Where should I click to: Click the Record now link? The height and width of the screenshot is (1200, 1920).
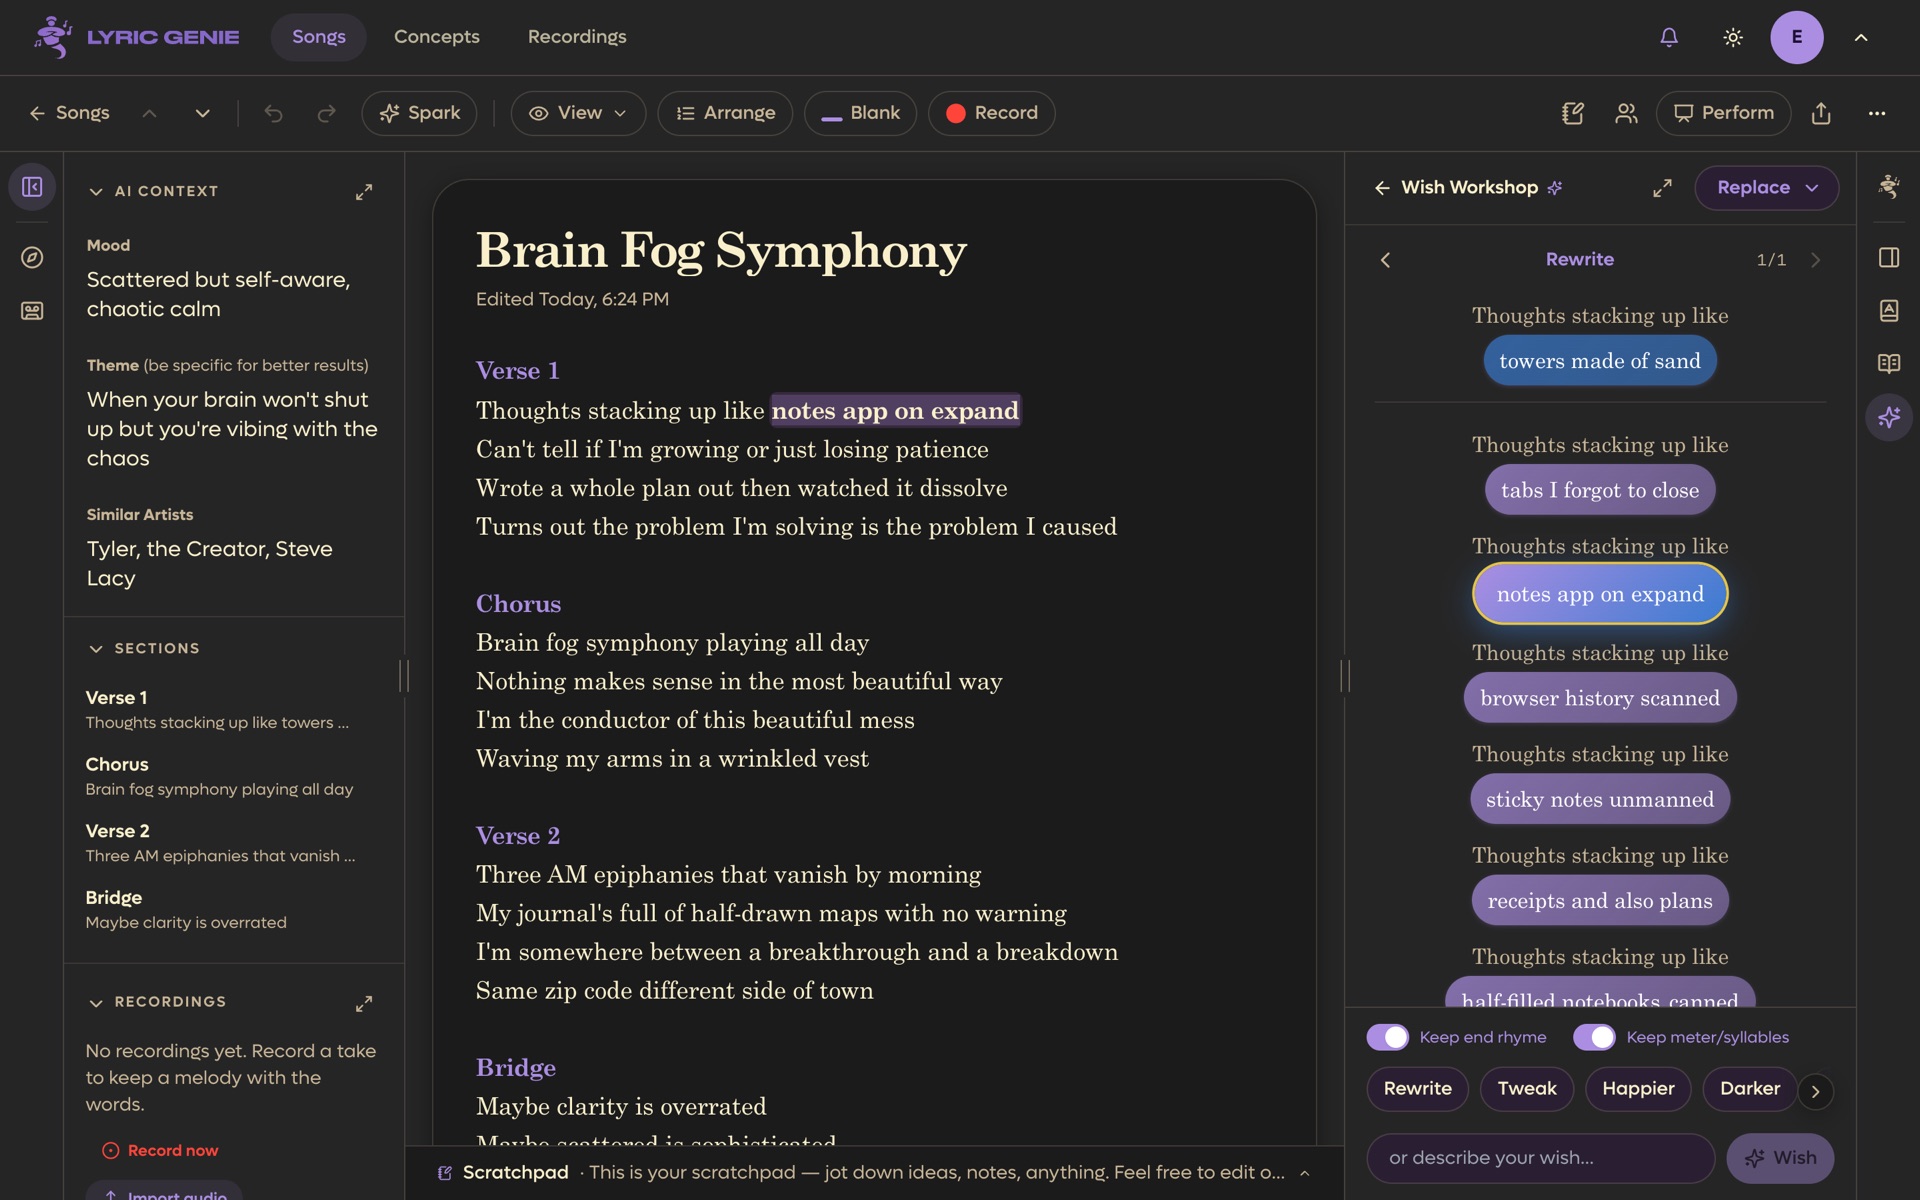[160, 1151]
